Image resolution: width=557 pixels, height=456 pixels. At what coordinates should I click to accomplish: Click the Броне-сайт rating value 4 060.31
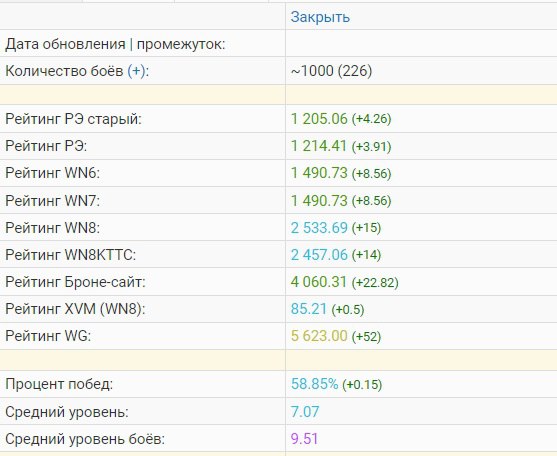click(x=318, y=282)
